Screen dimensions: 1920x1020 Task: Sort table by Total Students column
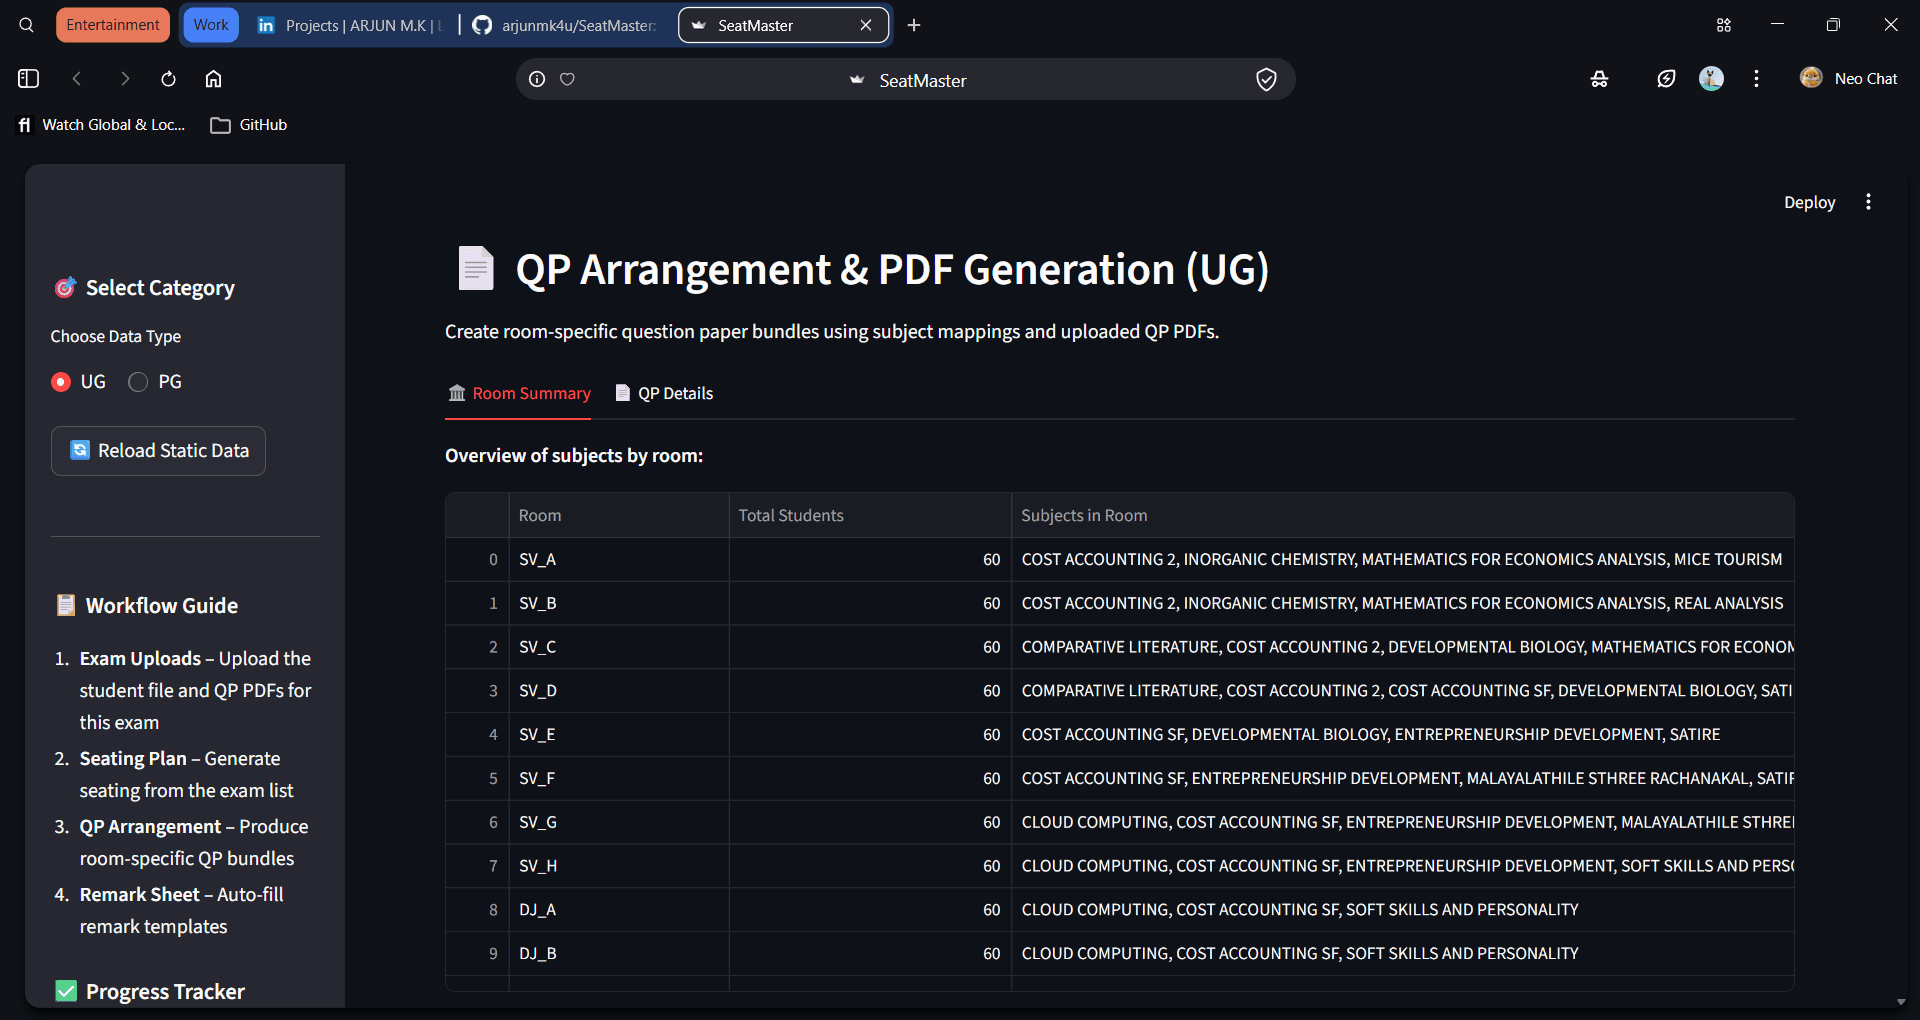870,515
